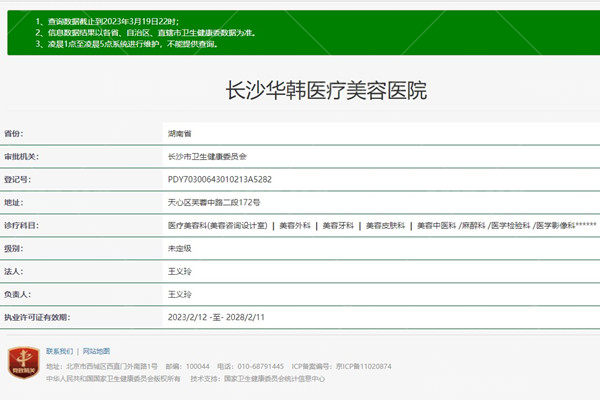This screenshot has height=400, width=600.
Task: Click notice line two about 卫生健康委数据
Action: click(146, 33)
